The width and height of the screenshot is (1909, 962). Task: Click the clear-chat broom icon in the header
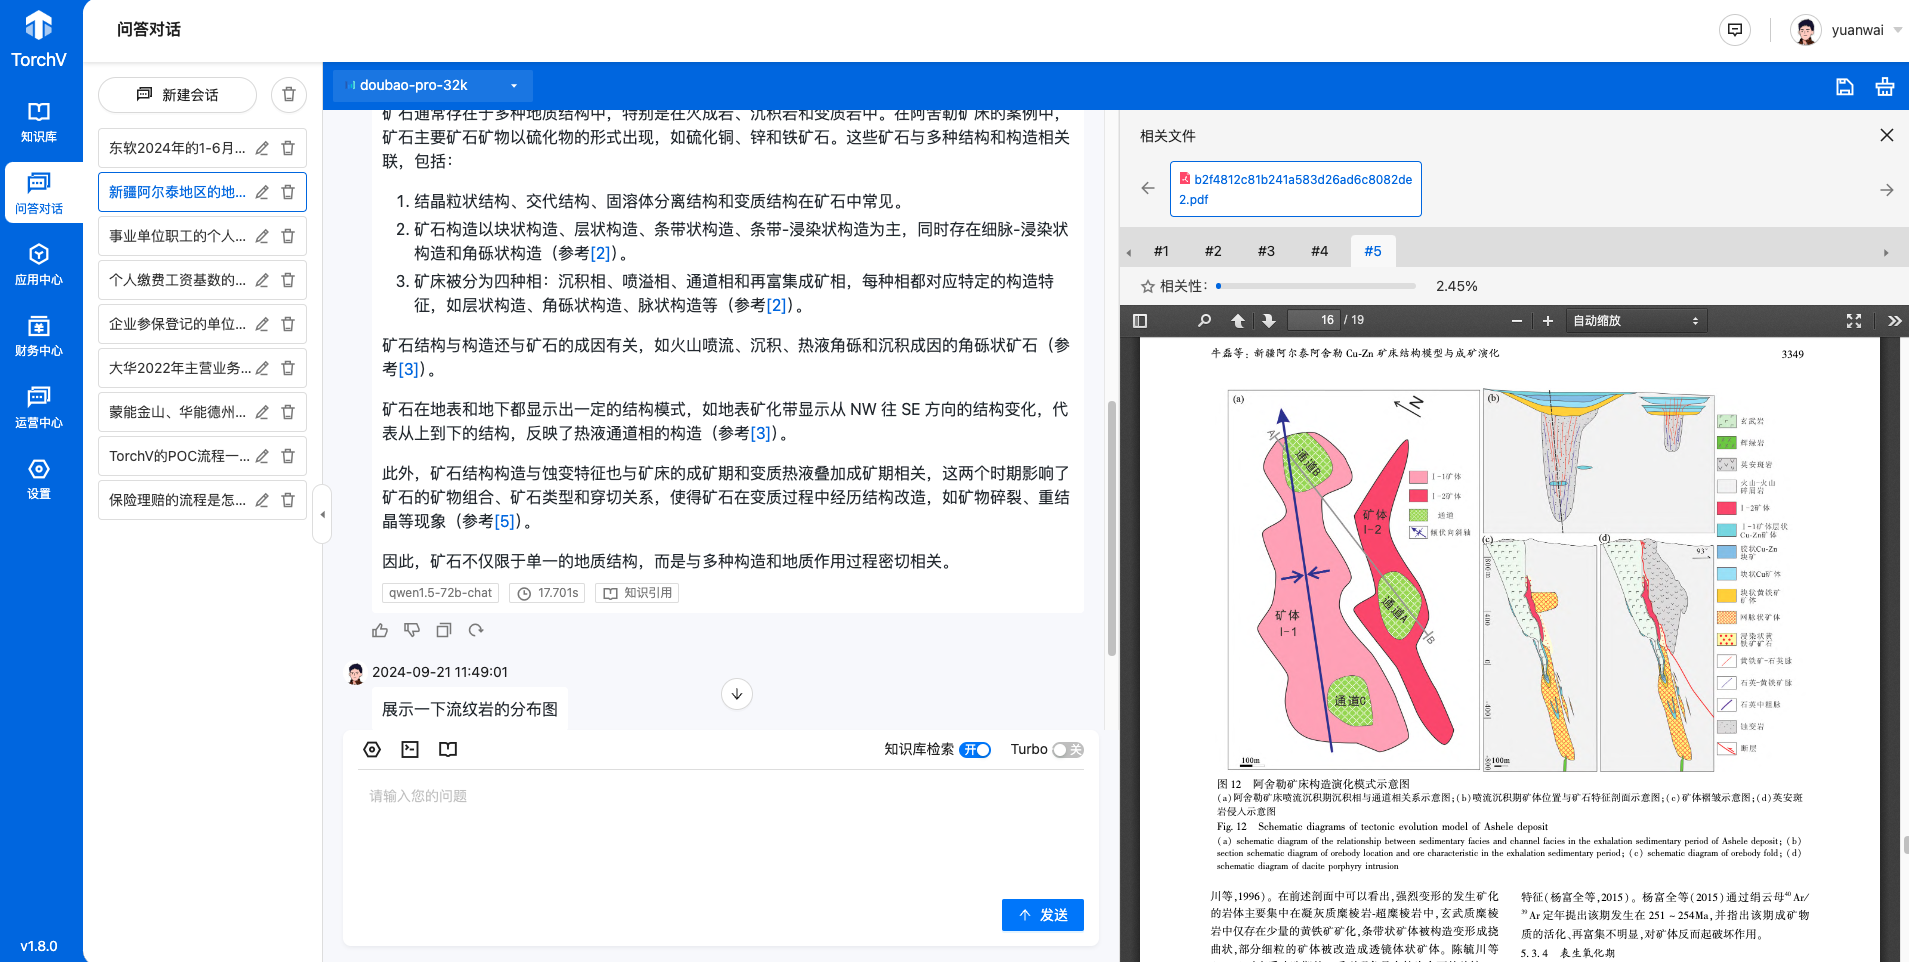1885,87
